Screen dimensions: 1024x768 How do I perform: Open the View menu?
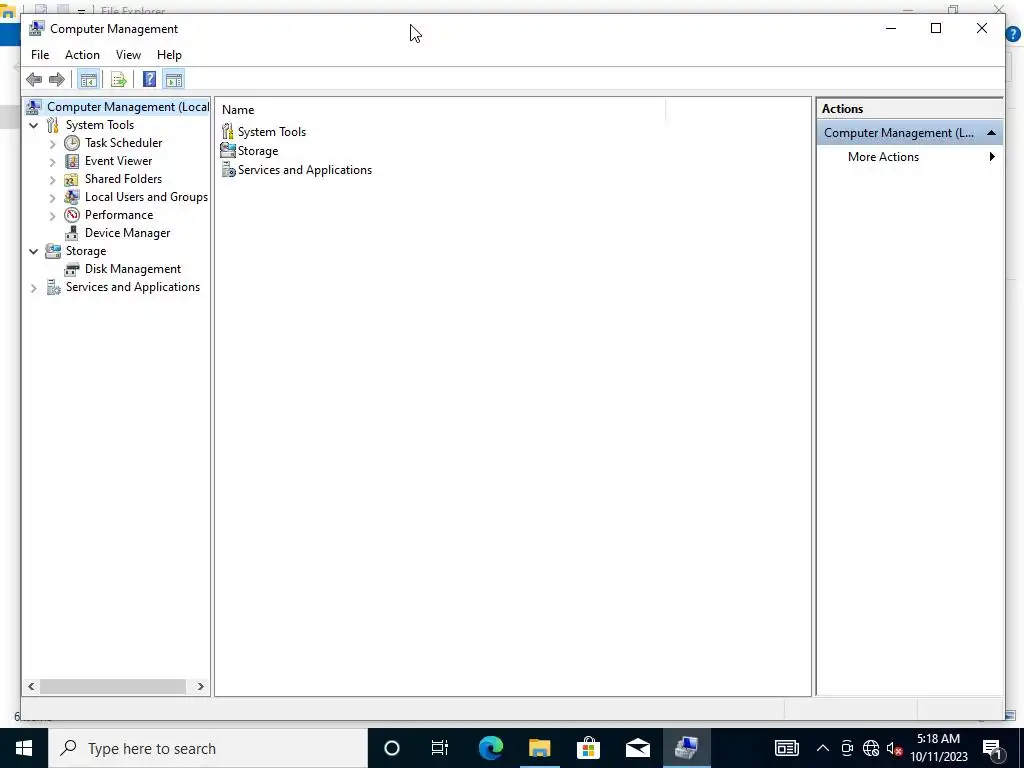(128, 55)
